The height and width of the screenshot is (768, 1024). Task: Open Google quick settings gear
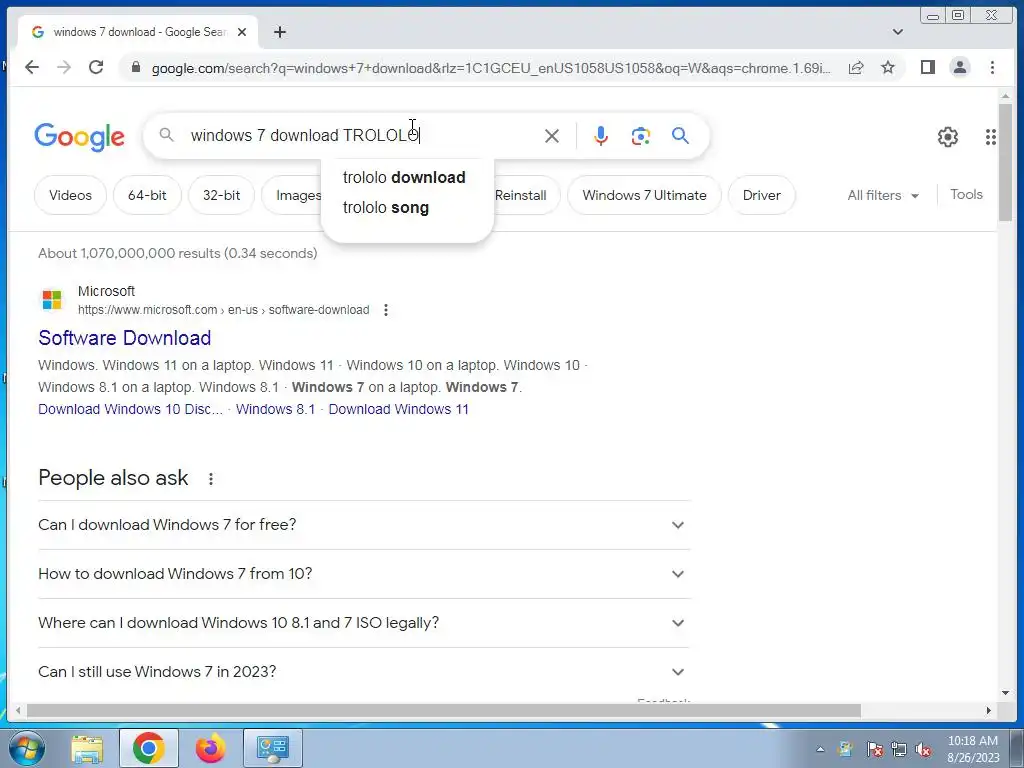coord(948,136)
